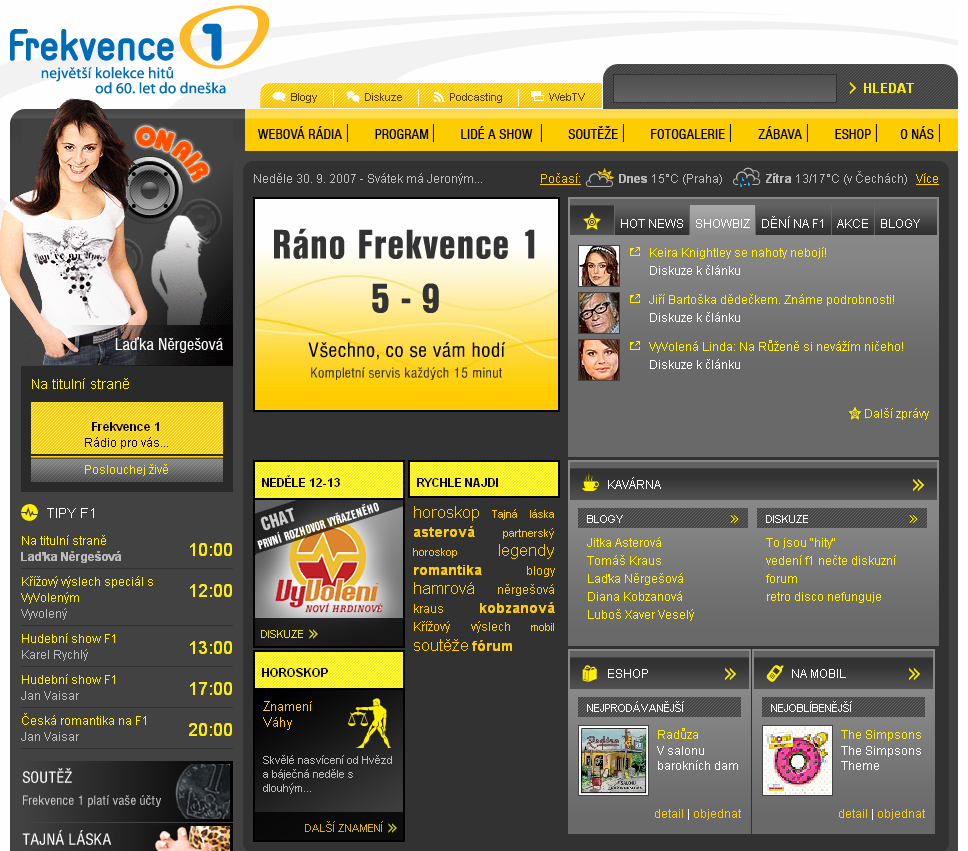
Task: Click the Eshop shopping bag icon
Action: pos(590,674)
